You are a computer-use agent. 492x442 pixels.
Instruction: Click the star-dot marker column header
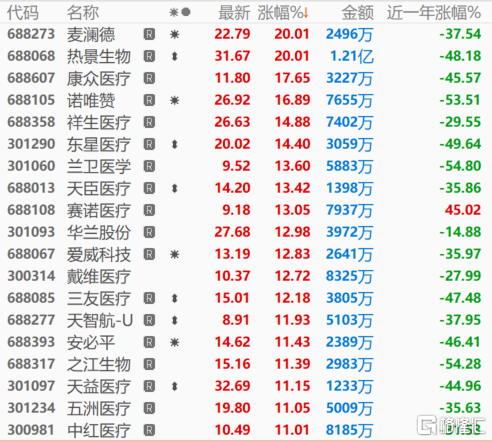[x=180, y=13]
